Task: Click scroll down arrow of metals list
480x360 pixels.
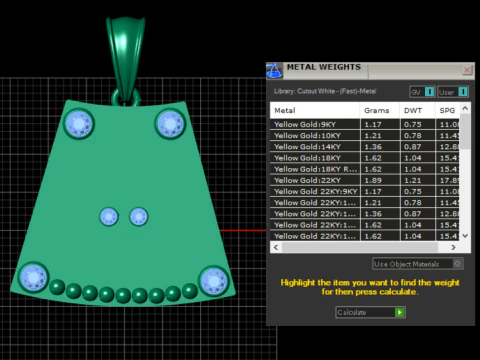Action: tap(465, 236)
